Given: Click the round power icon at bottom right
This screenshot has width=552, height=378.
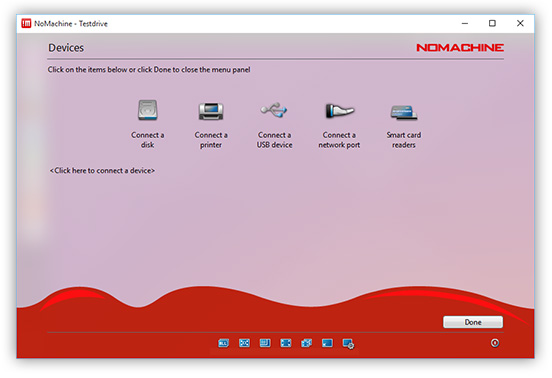Looking at the screenshot, I should coord(495,343).
